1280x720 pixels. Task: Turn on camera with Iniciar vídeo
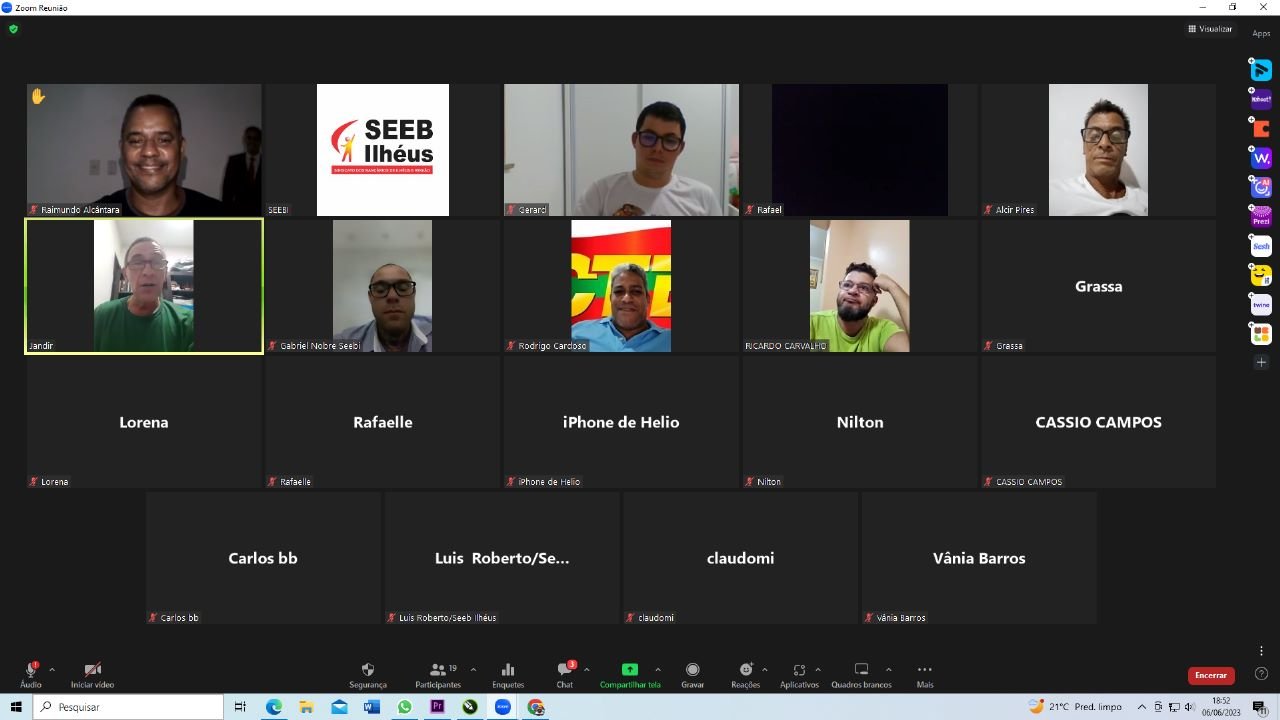click(x=92, y=674)
